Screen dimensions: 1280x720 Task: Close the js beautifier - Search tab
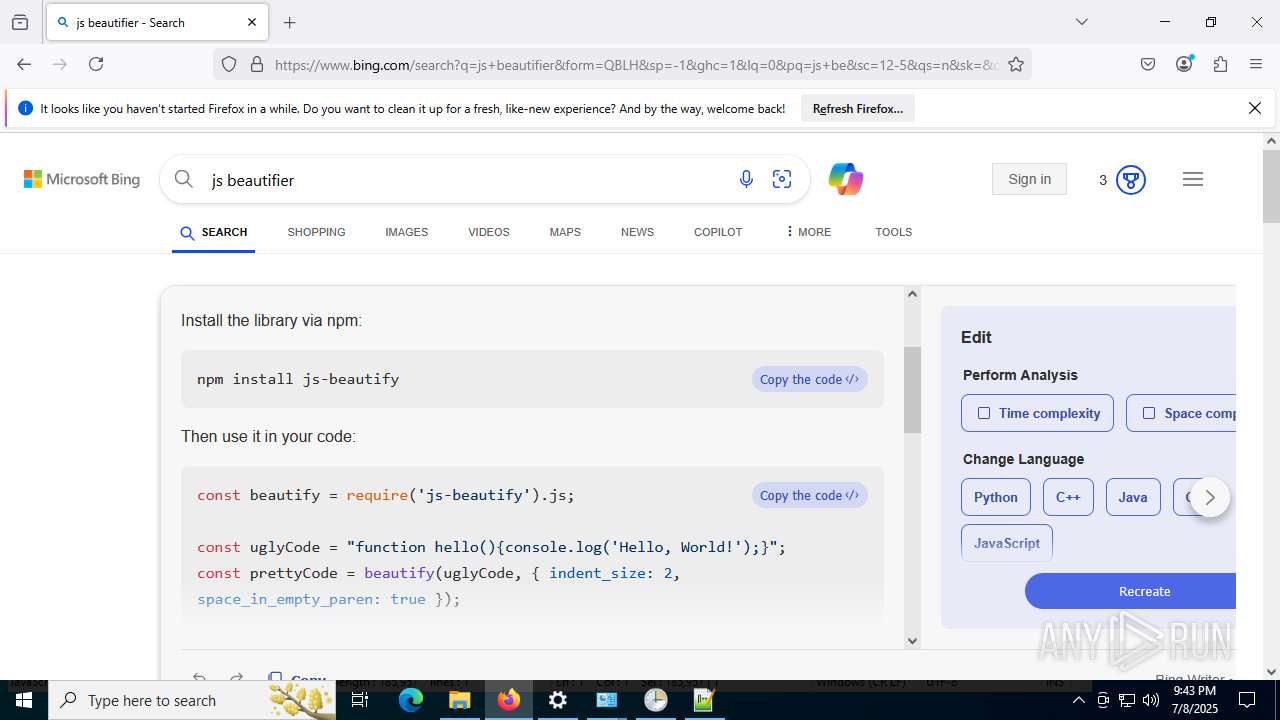click(252, 22)
